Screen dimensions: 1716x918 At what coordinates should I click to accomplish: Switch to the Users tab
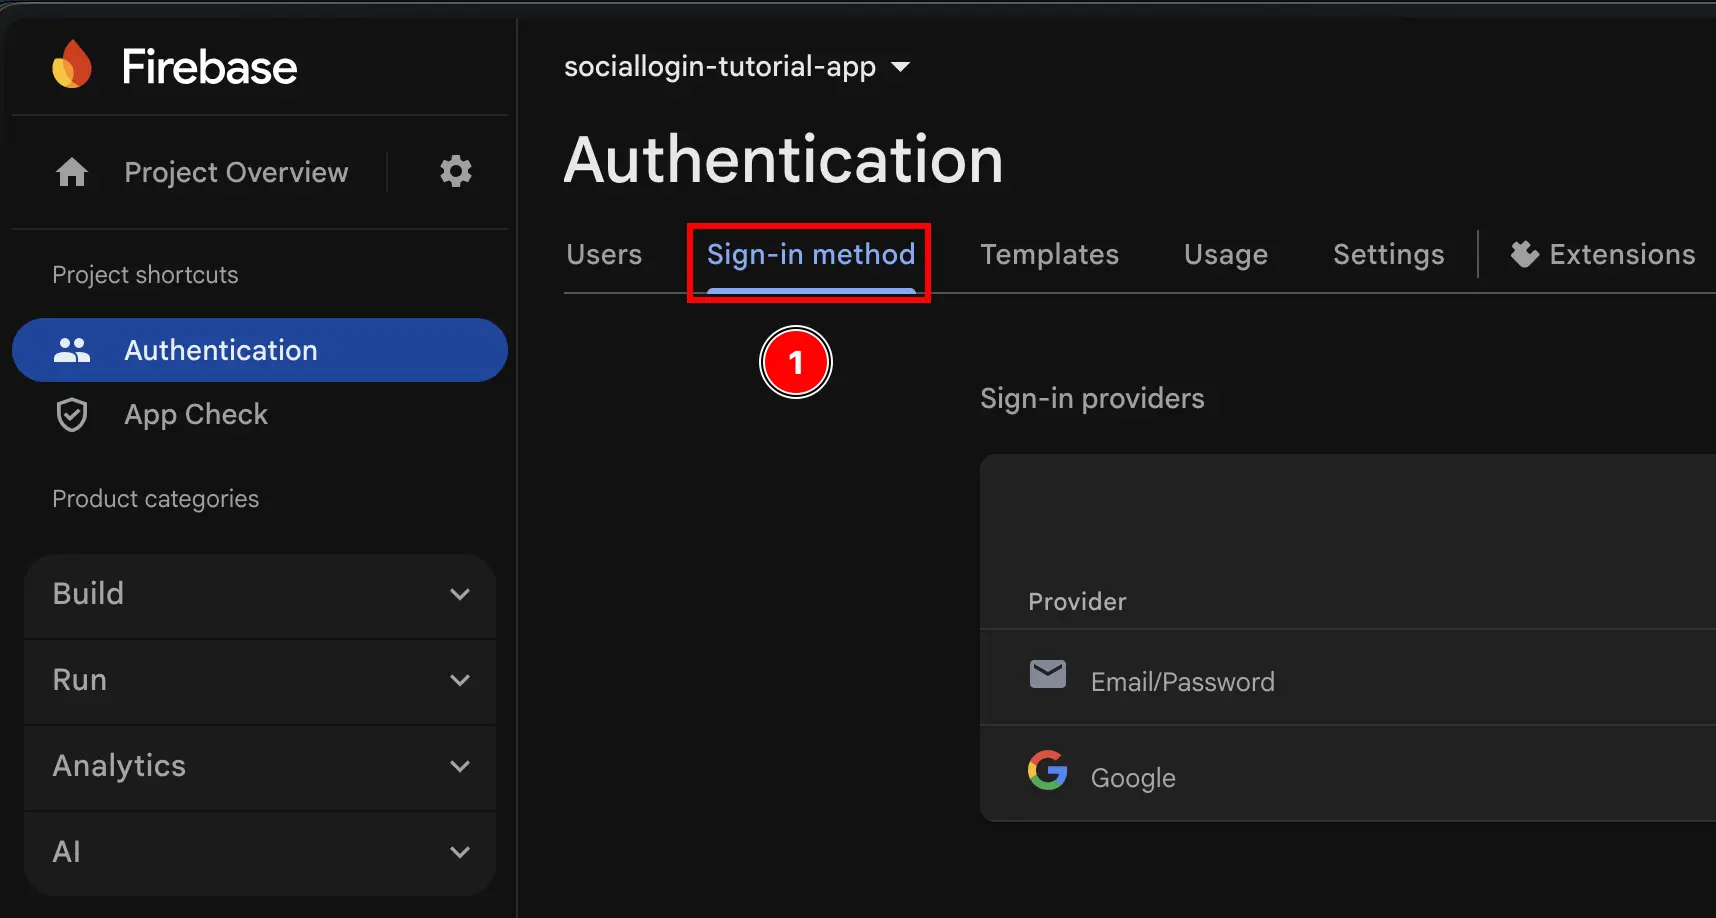coord(603,254)
